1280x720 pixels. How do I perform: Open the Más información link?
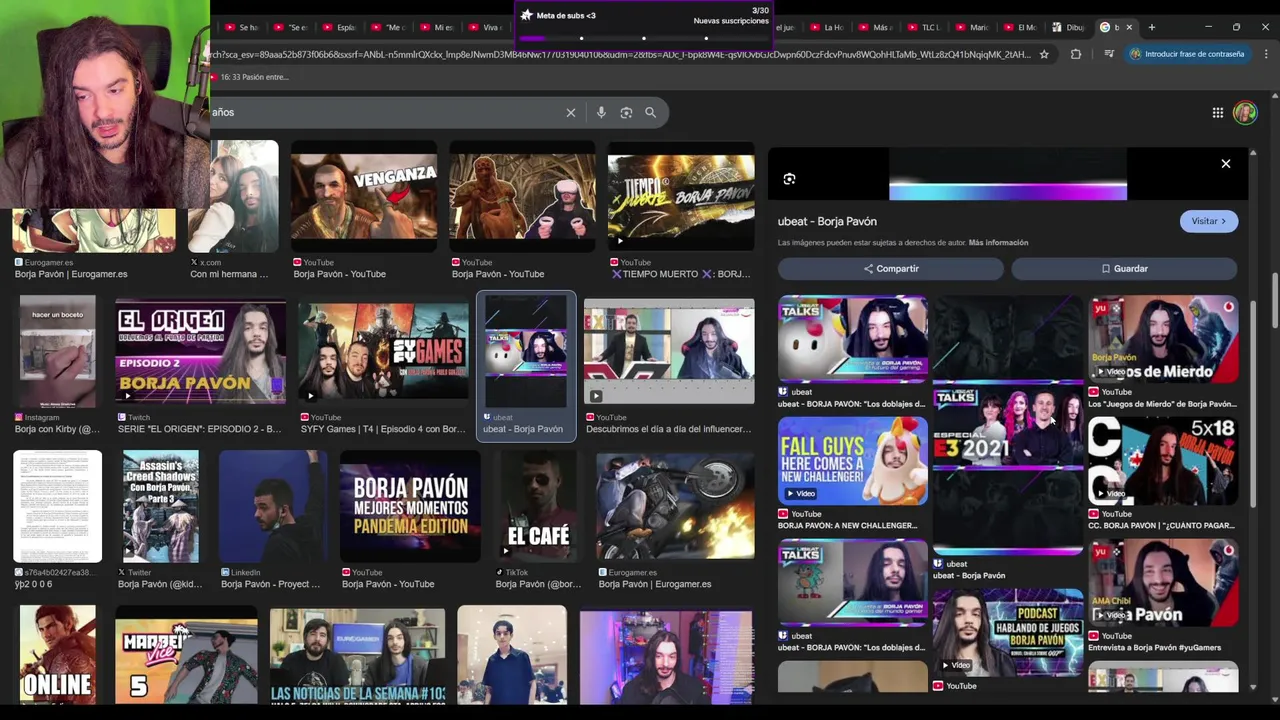(998, 243)
